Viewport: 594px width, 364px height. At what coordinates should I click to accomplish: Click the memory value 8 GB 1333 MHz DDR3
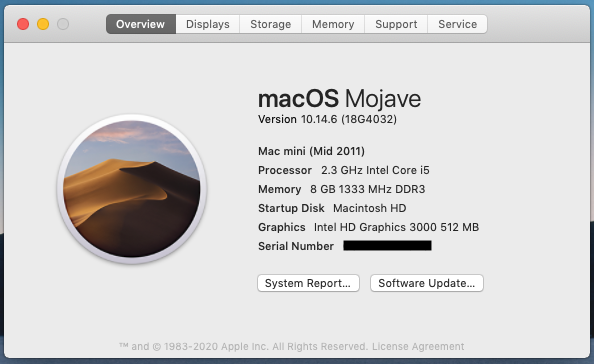[367, 189]
